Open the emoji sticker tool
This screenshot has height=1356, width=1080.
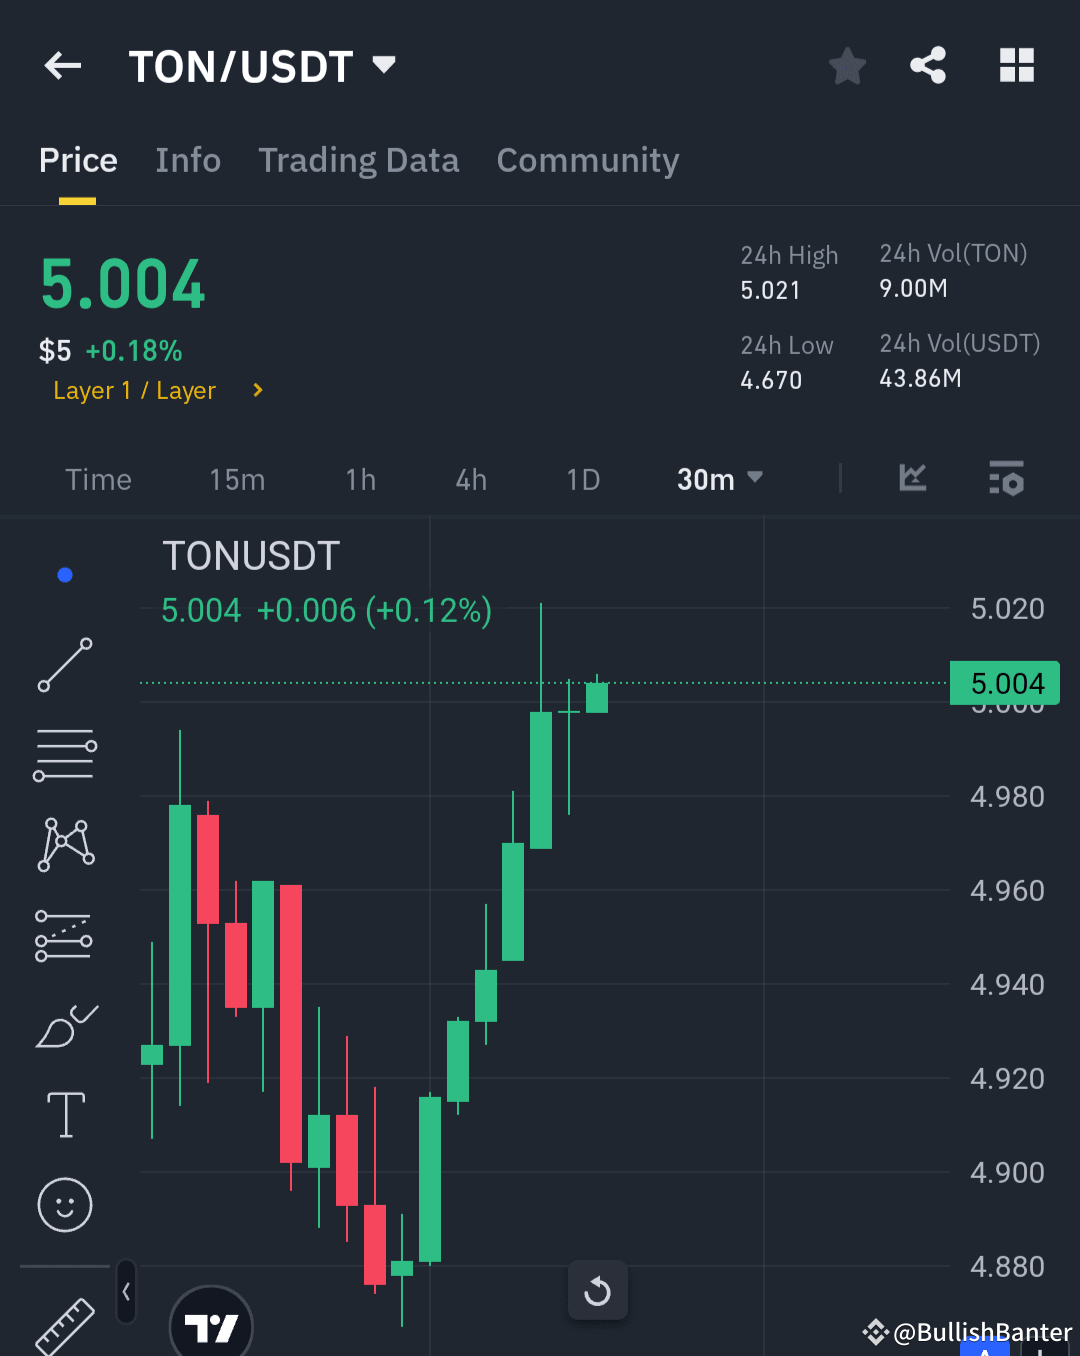[x=64, y=1205]
